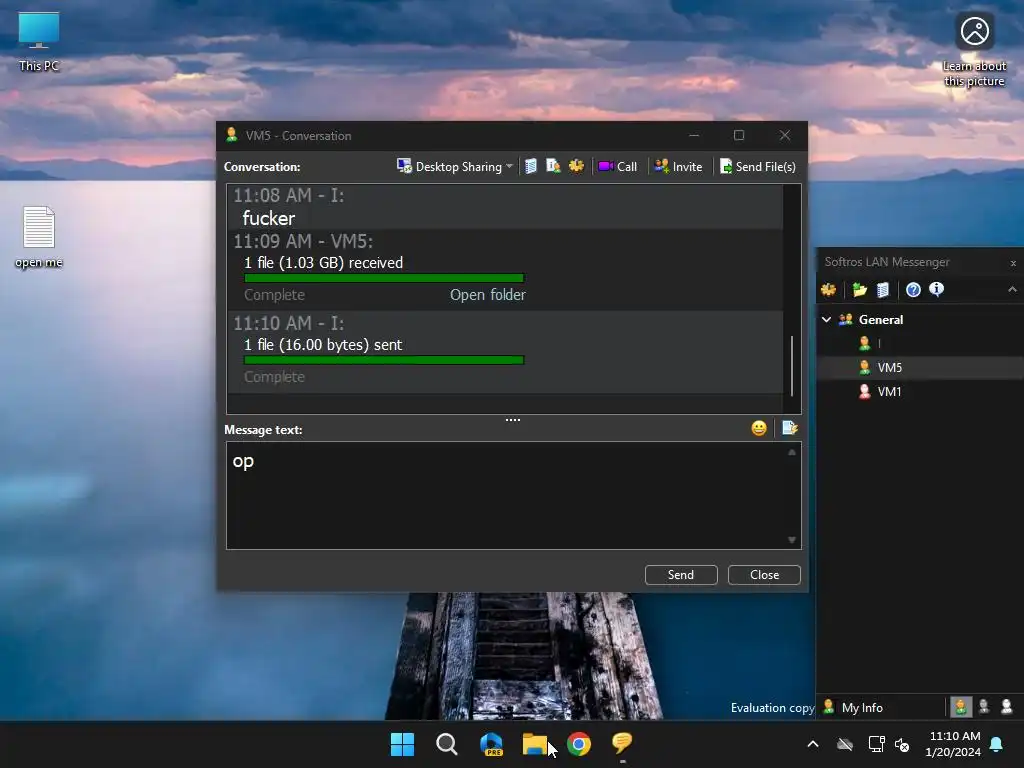Select user VM5 in contact list
The height and width of the screenshot is (768, 1024).
[920, 368]
